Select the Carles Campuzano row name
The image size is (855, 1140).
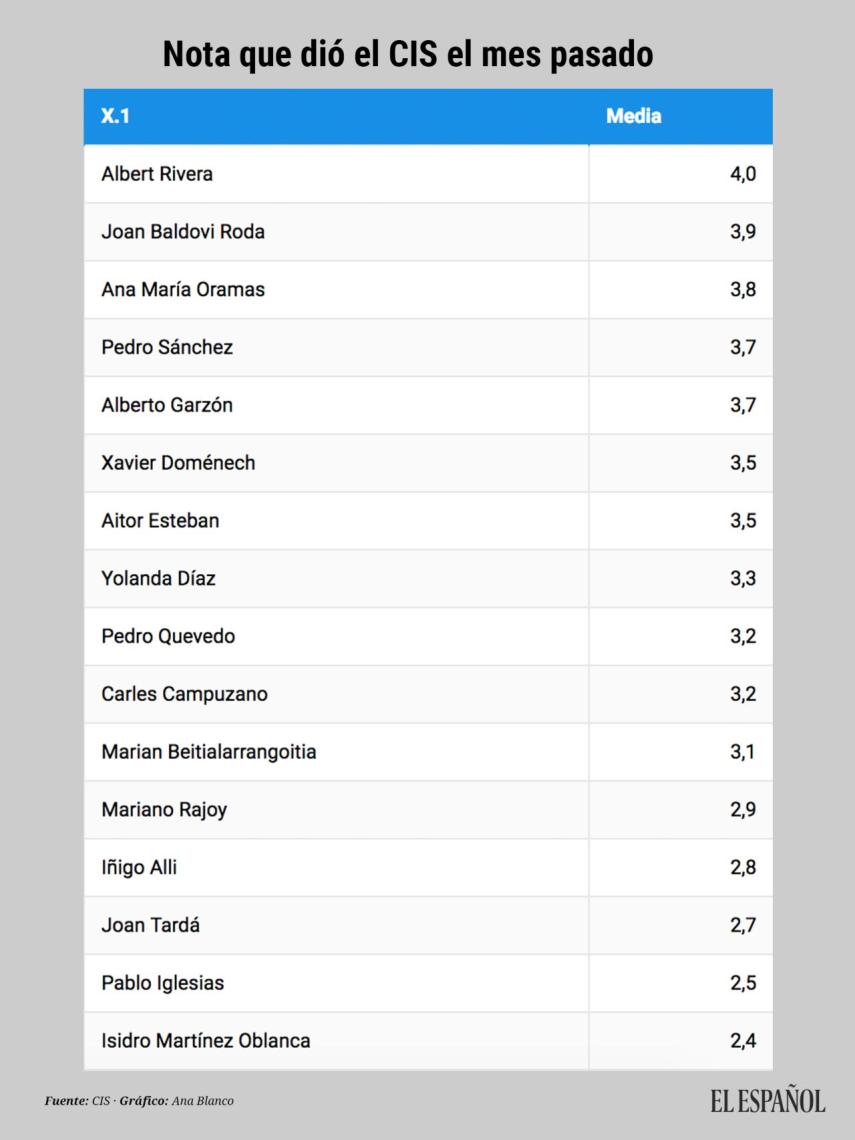tap(184, 694)
